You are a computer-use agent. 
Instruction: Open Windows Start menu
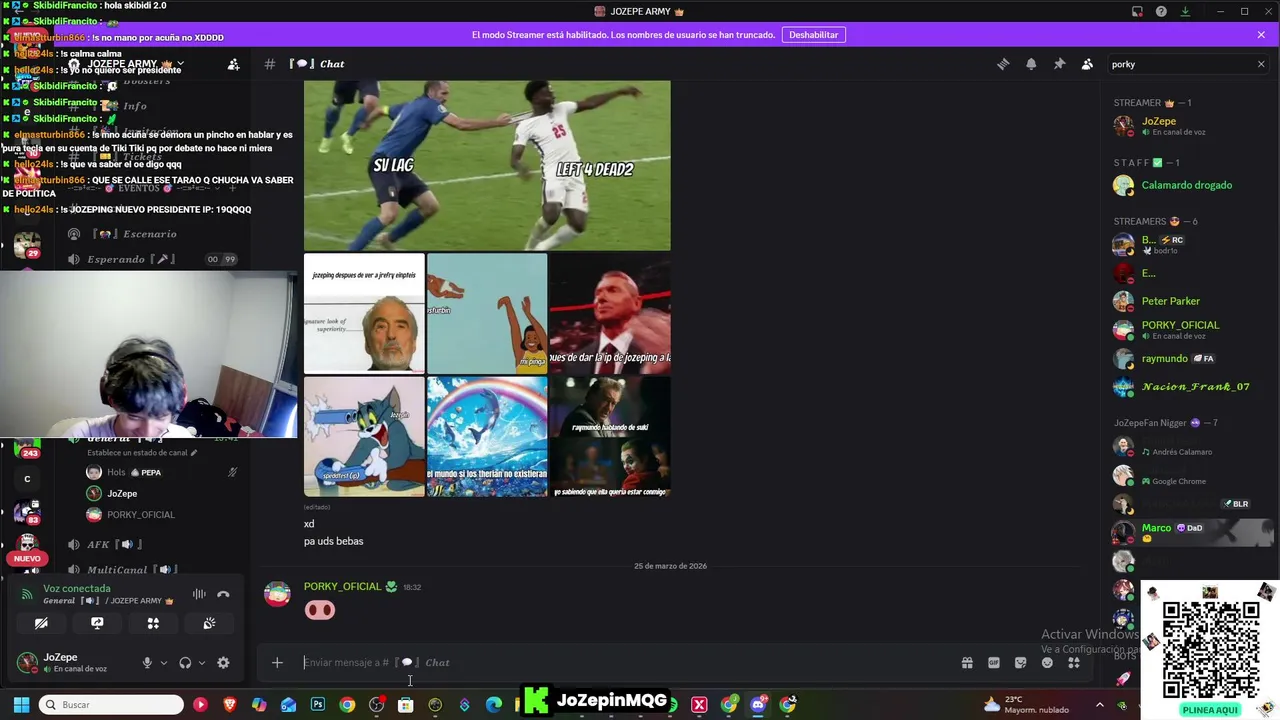tap(21, 705)
